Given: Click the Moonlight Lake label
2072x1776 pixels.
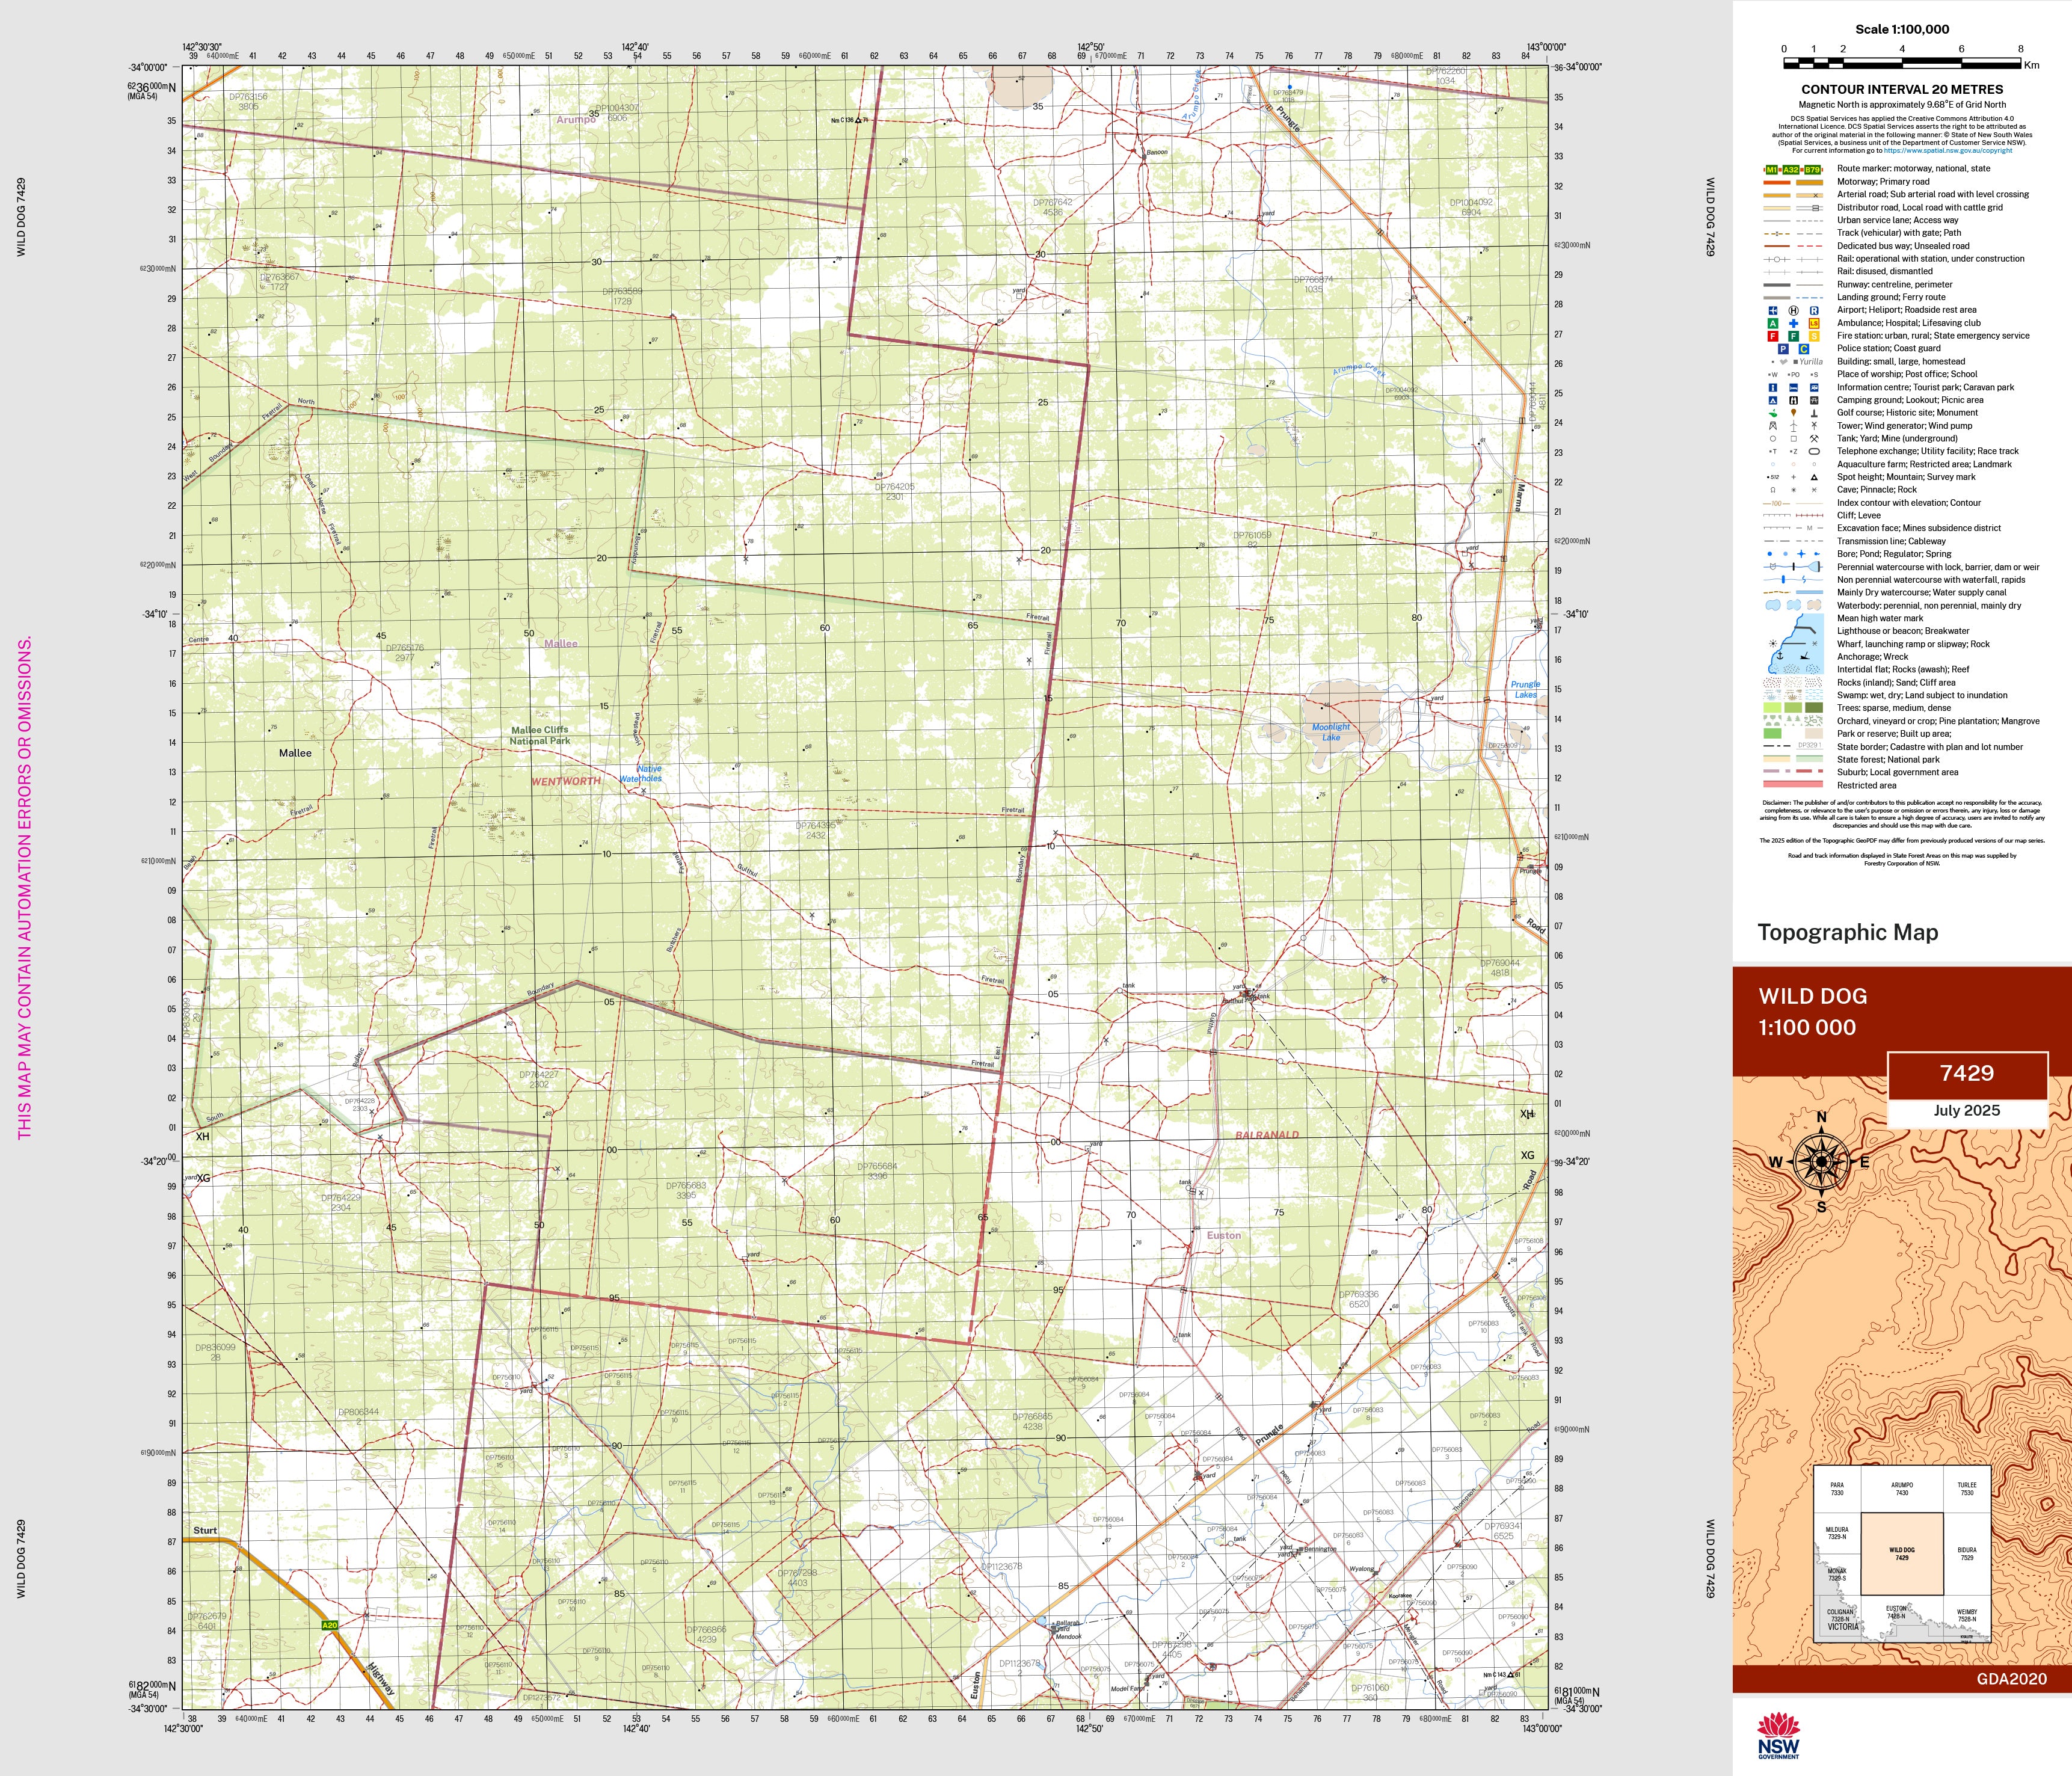Looking at the screenshot, I should coord(1330,732).
